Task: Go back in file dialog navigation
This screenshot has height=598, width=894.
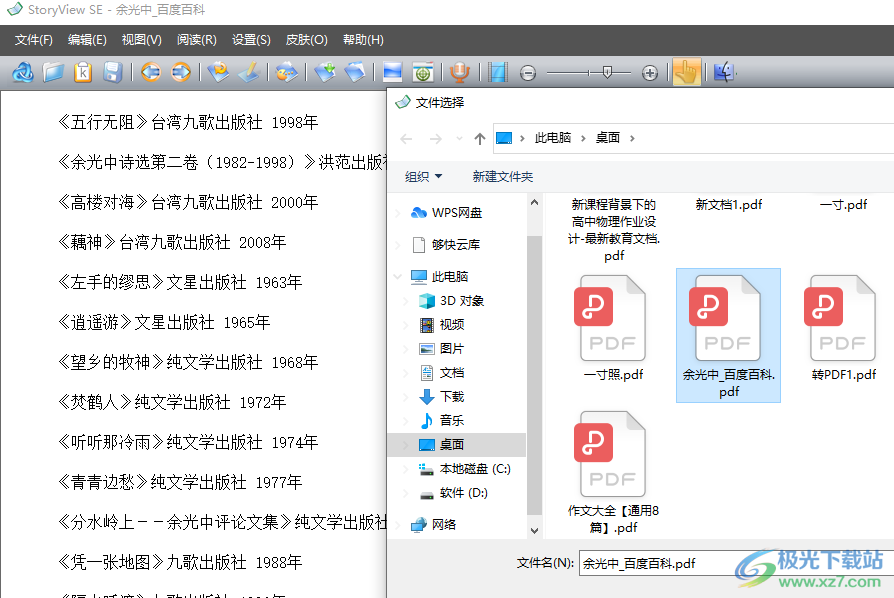Action: tap(406, 139)
